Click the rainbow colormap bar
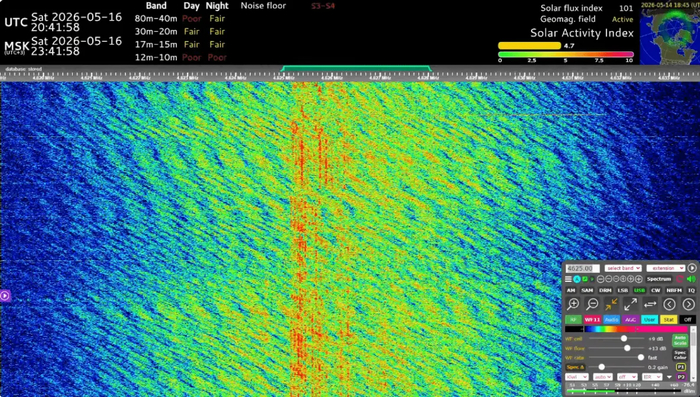 (636, 329)
